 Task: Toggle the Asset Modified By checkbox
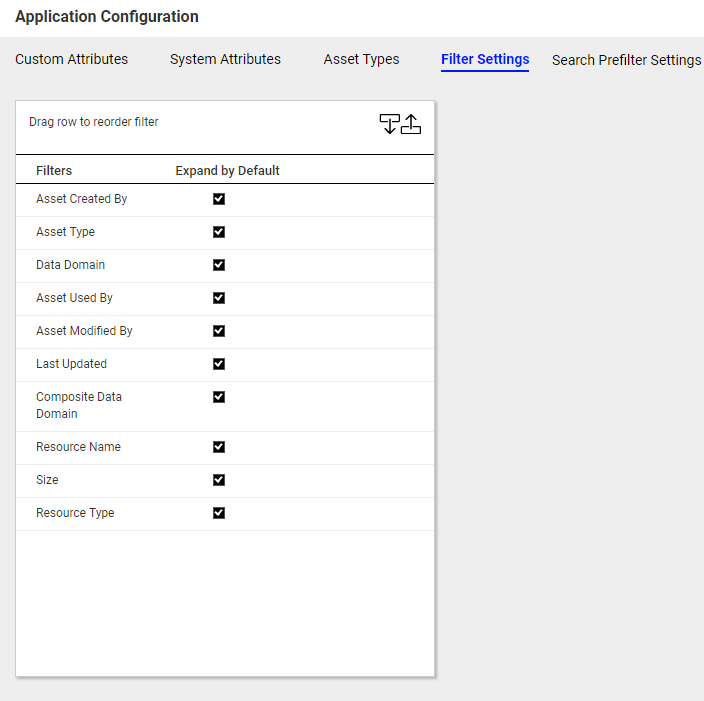[219, 331]
